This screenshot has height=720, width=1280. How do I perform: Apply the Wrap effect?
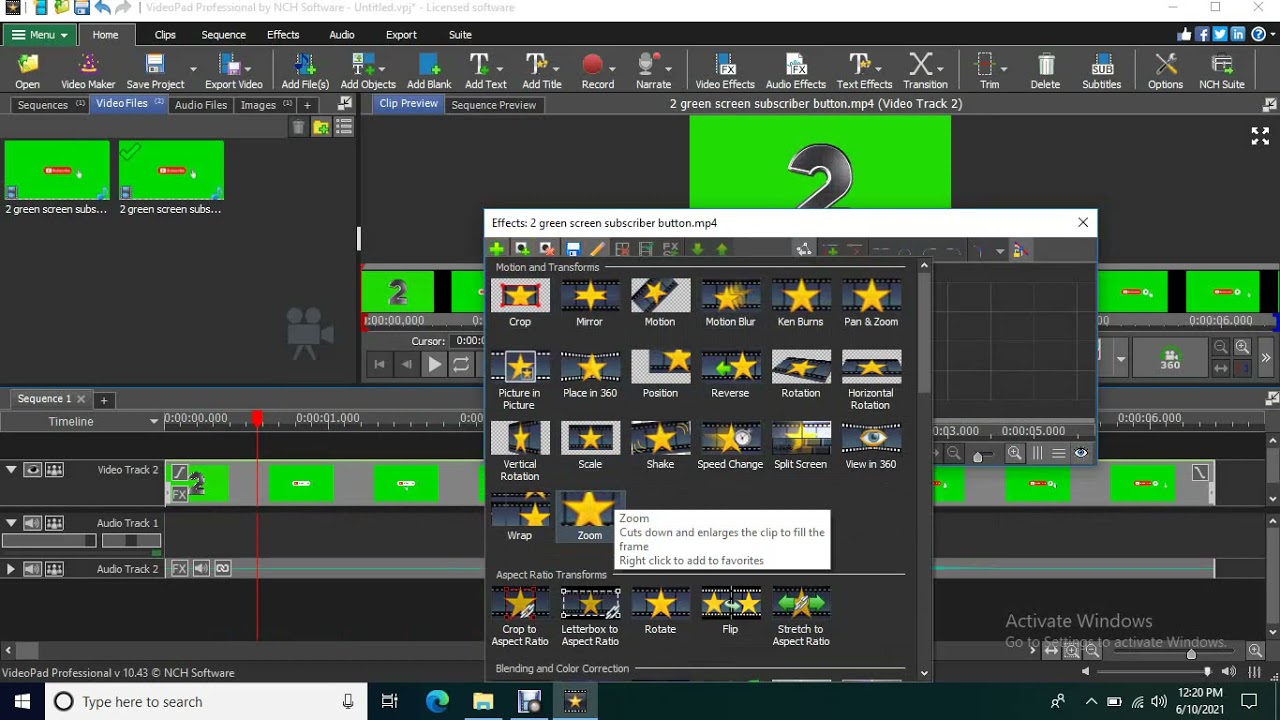520,517
